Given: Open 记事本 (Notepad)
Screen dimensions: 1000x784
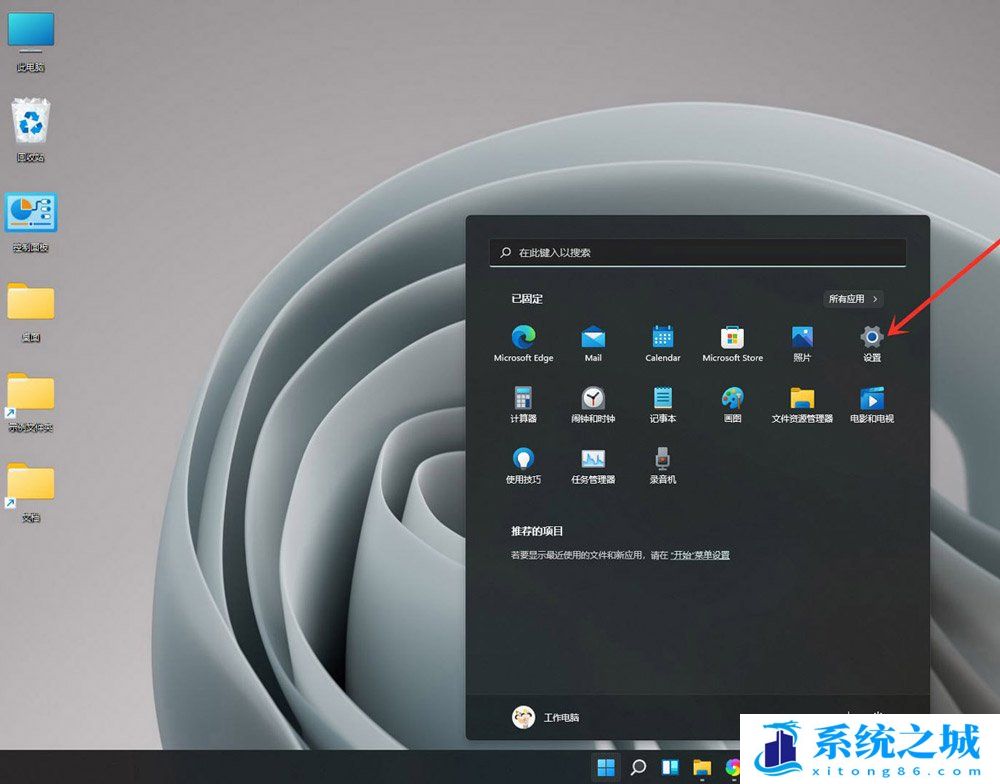Looking at the screenshot, I should [663, 404].
